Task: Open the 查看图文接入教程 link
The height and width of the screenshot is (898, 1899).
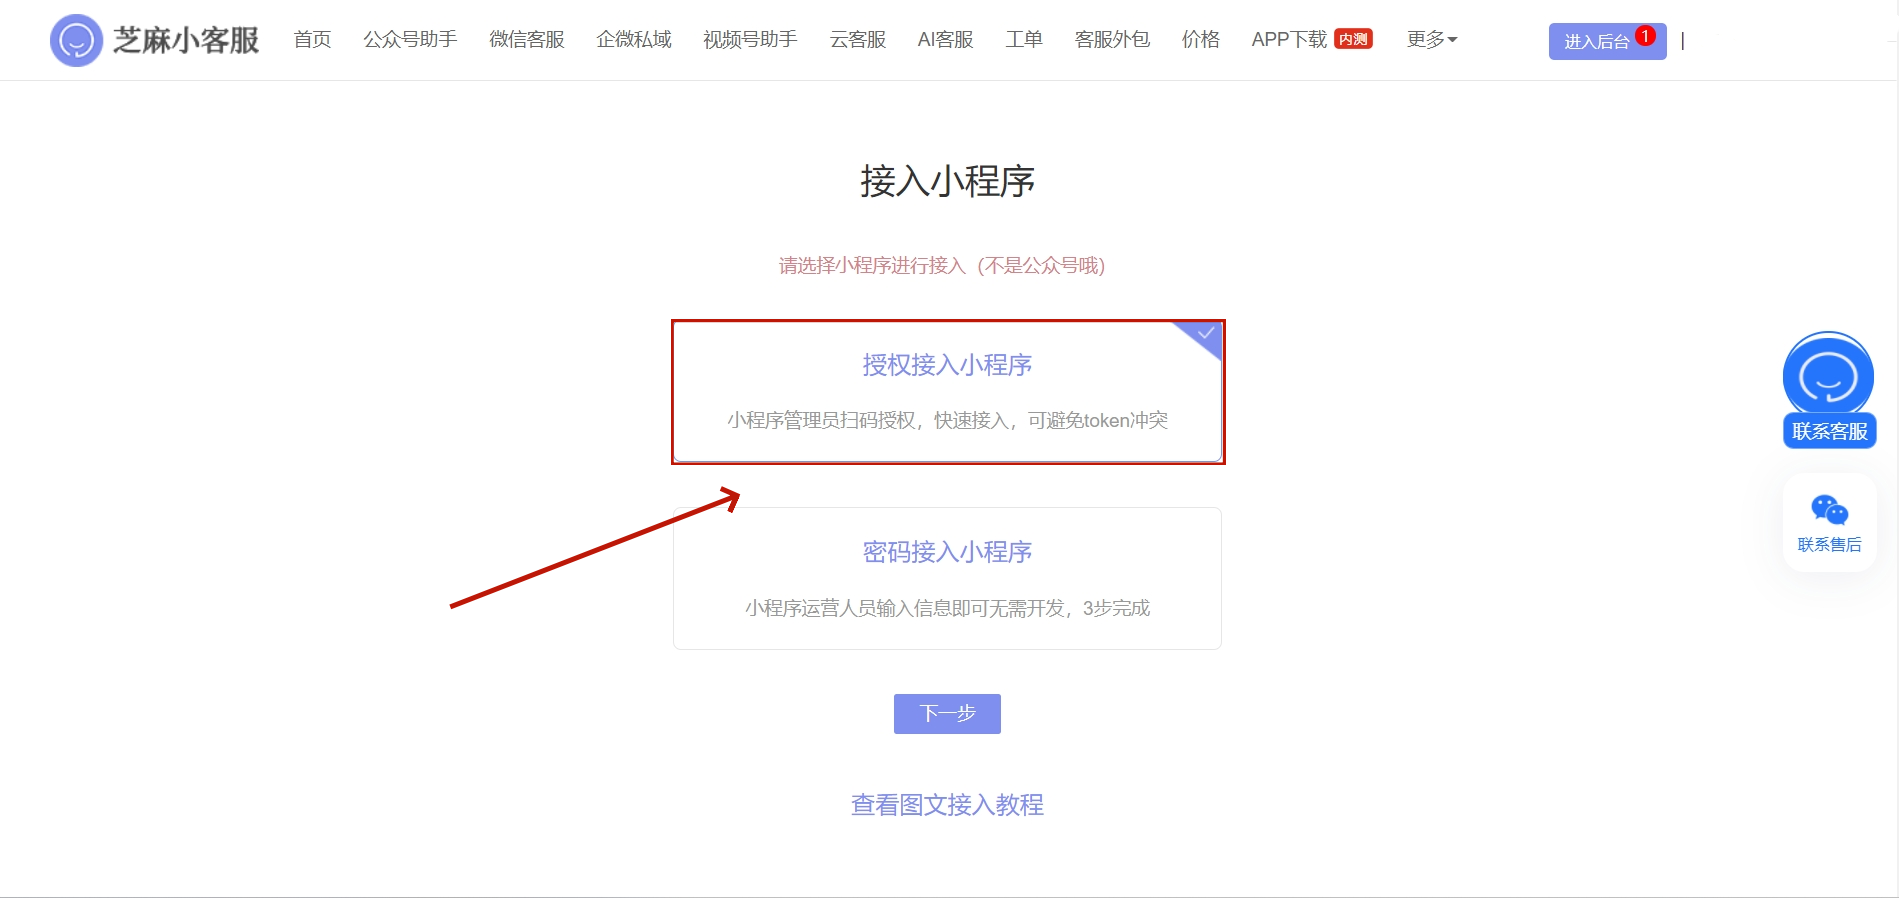Action: pyautogui.click(x=947, y=804)
